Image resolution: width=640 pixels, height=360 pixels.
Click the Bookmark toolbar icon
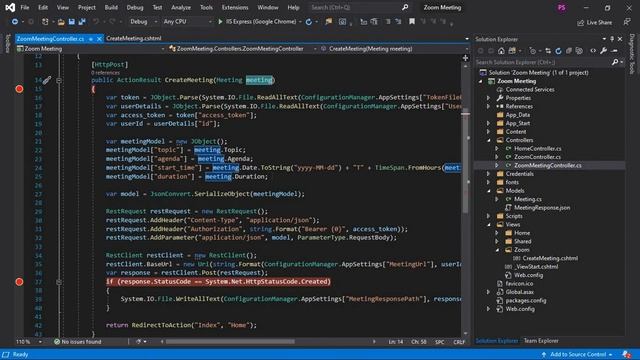click(x=412, y=22)
